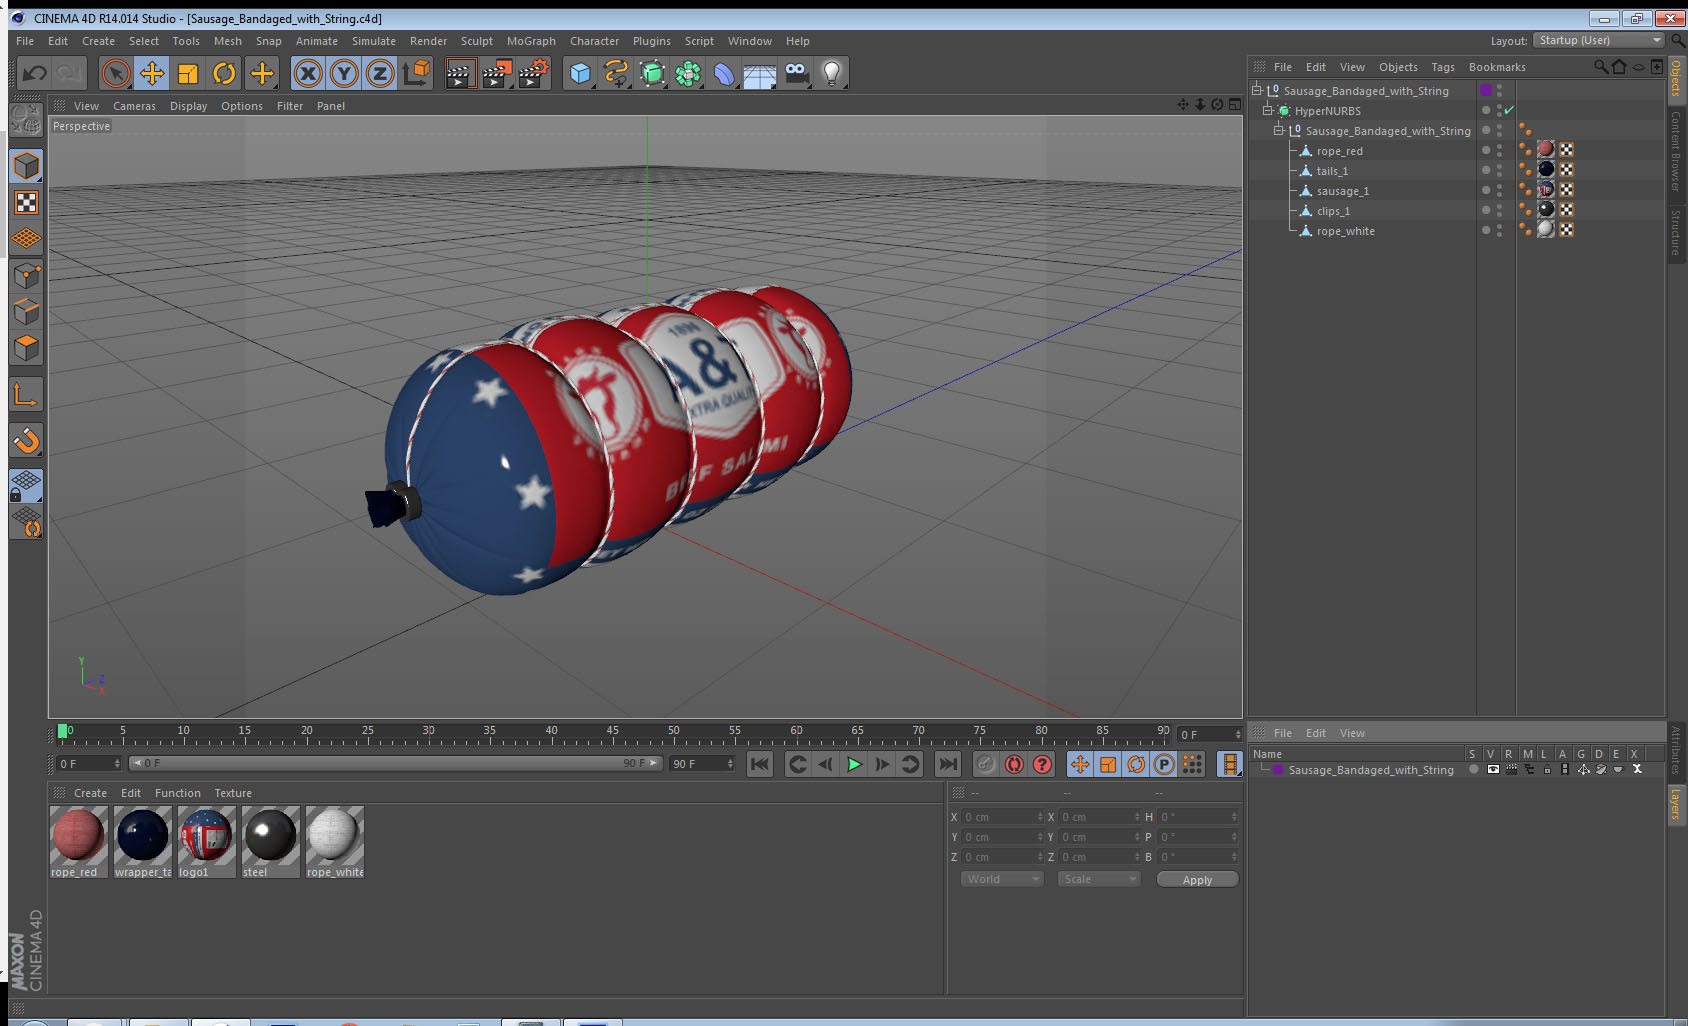Open the HyperNURBS generator icon
The height and width of the screenshot is (1026, 1688).
coord(652,73)
